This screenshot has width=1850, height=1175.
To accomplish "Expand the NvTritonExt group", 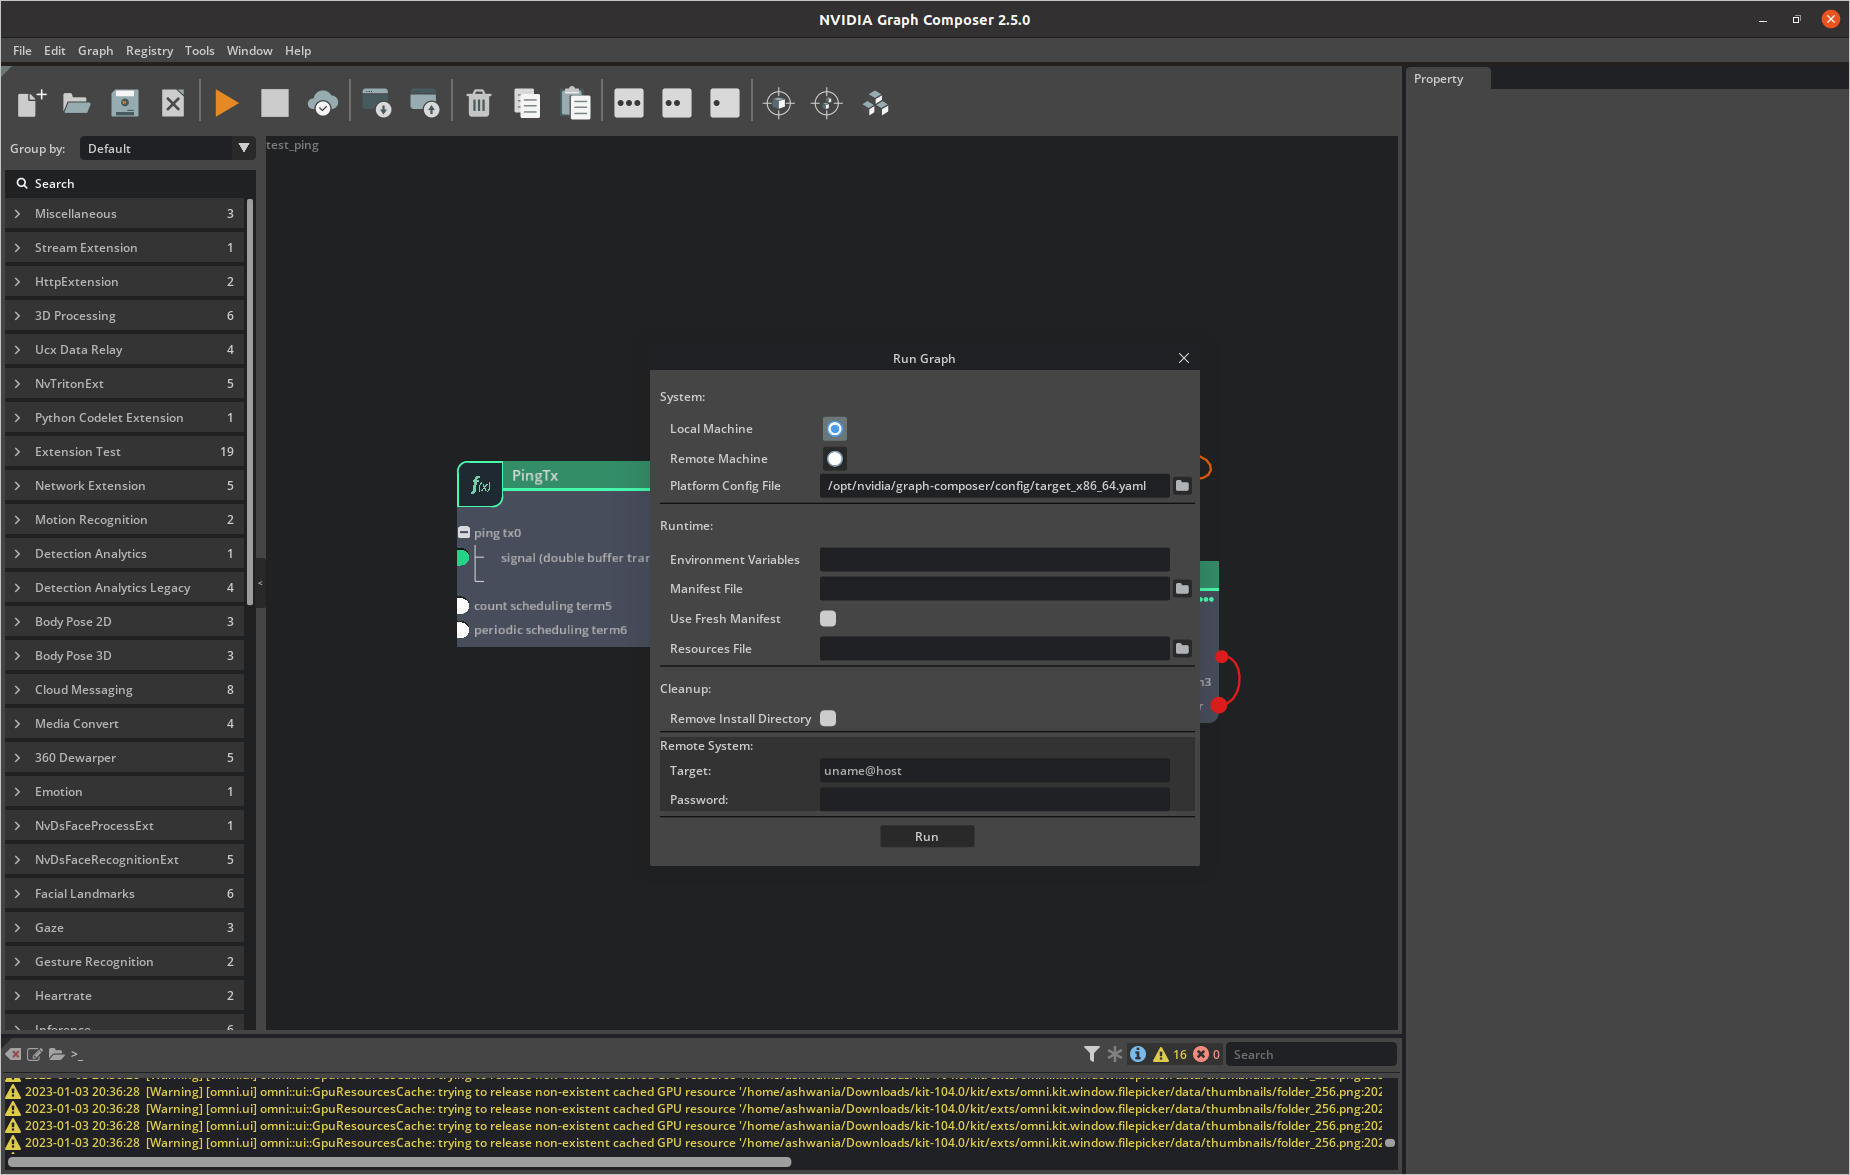I will point(125,384).
